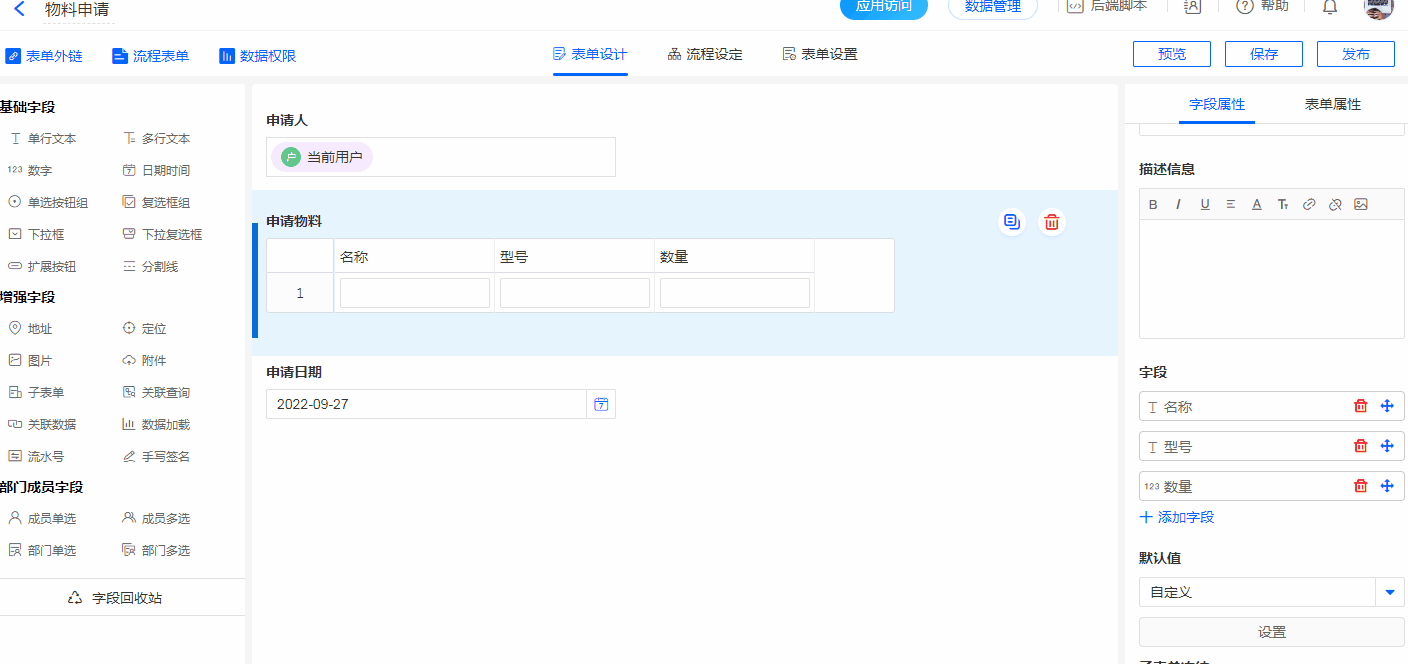Delete the selected 申请物料 field
The width and height of the screenshot is (1408, 664).
click(1051, 222)
